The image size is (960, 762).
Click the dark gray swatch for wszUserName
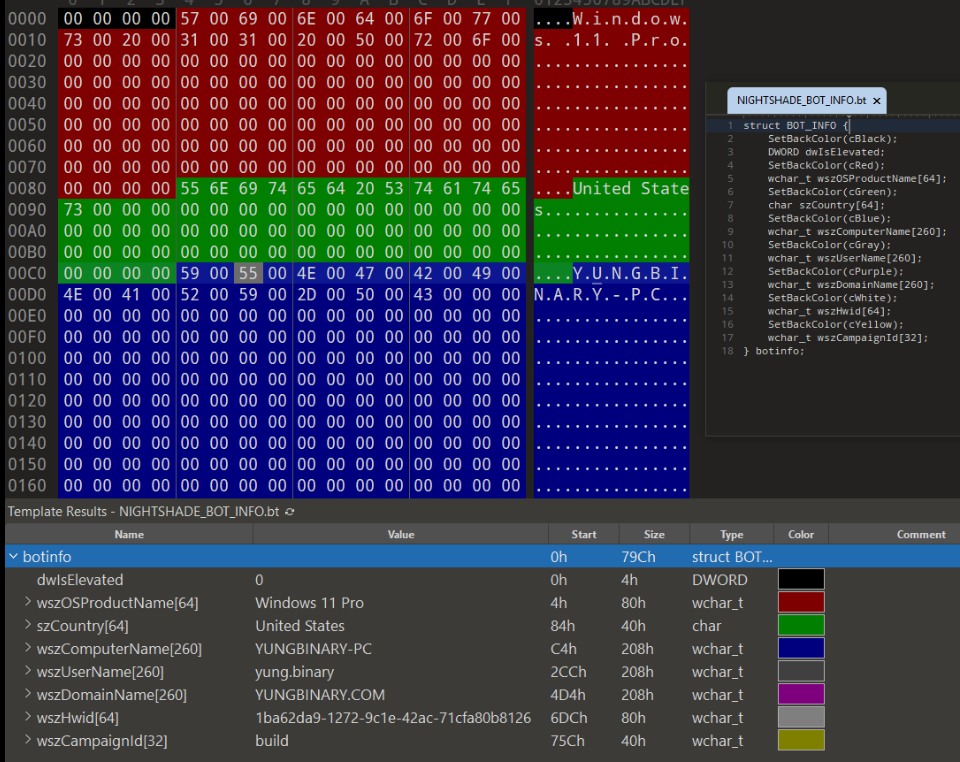(x=801, y=671)
